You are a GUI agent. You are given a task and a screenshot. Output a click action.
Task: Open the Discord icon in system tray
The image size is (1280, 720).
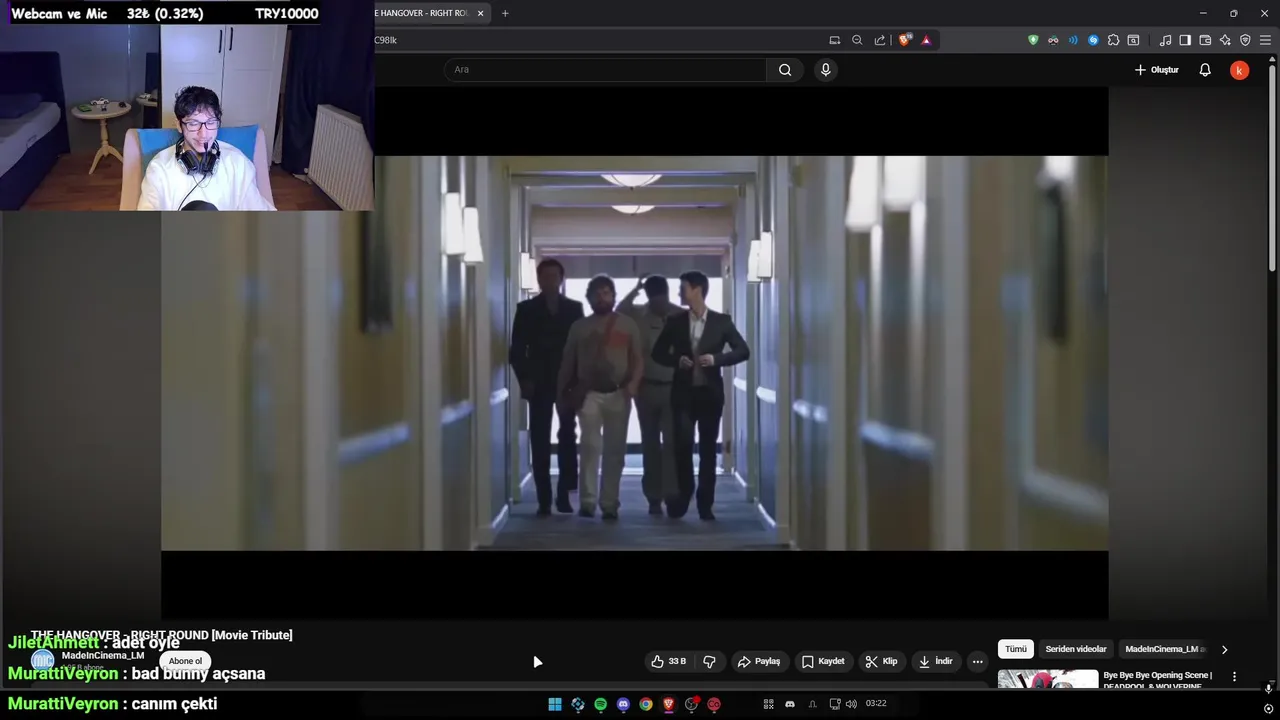point(790,704)
